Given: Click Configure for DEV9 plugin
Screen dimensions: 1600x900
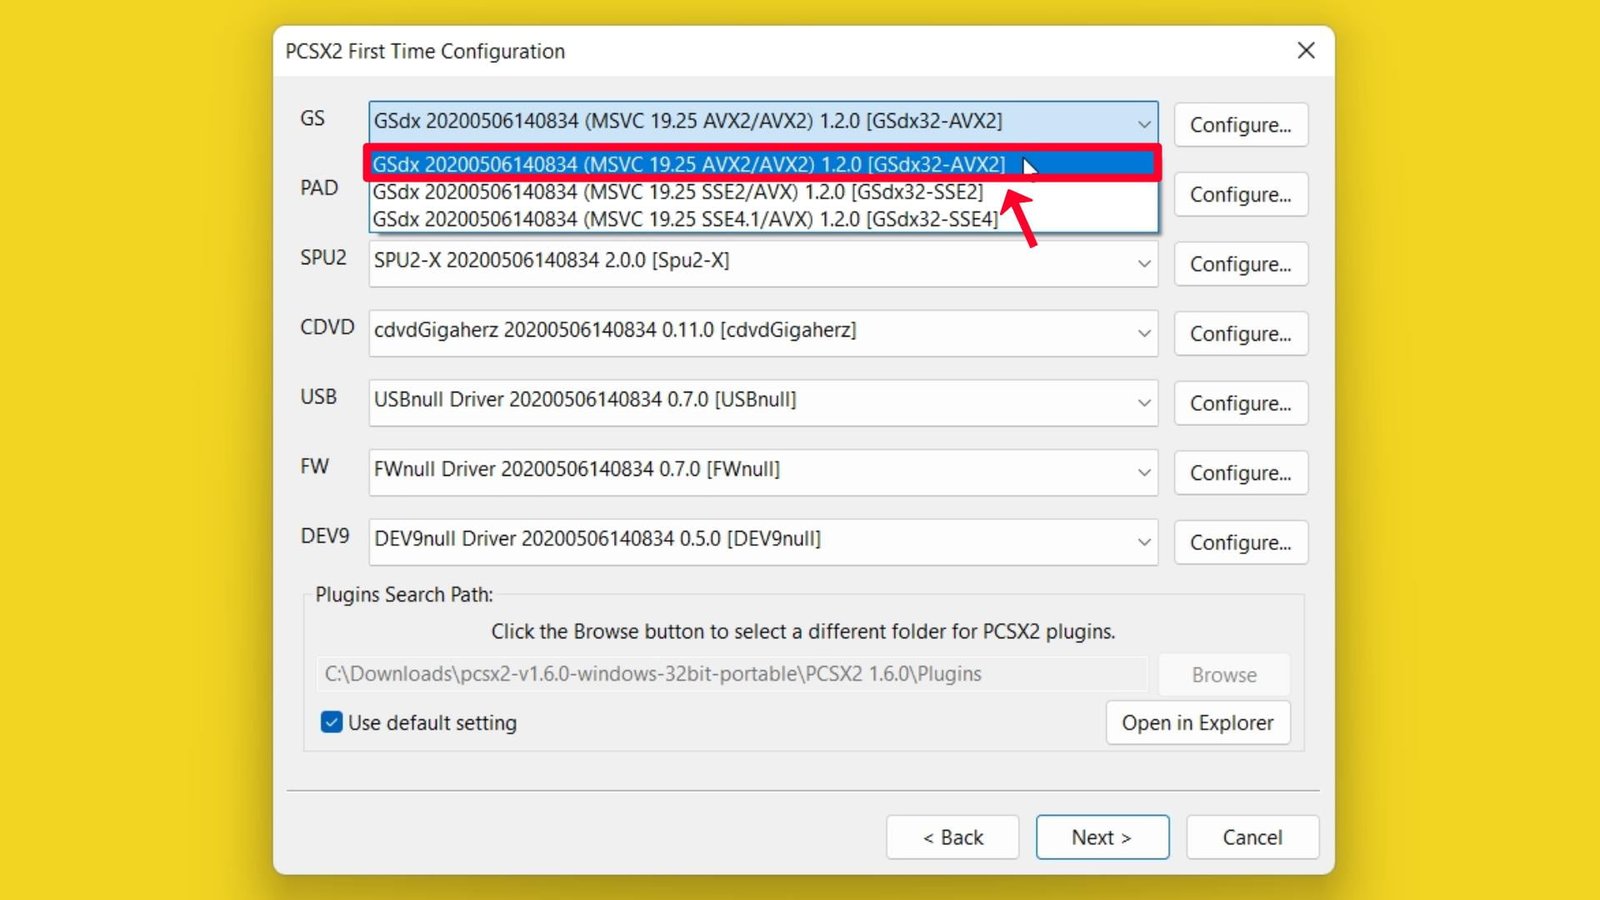Looking at the screenshot, I should click(x=1241, y=542).
